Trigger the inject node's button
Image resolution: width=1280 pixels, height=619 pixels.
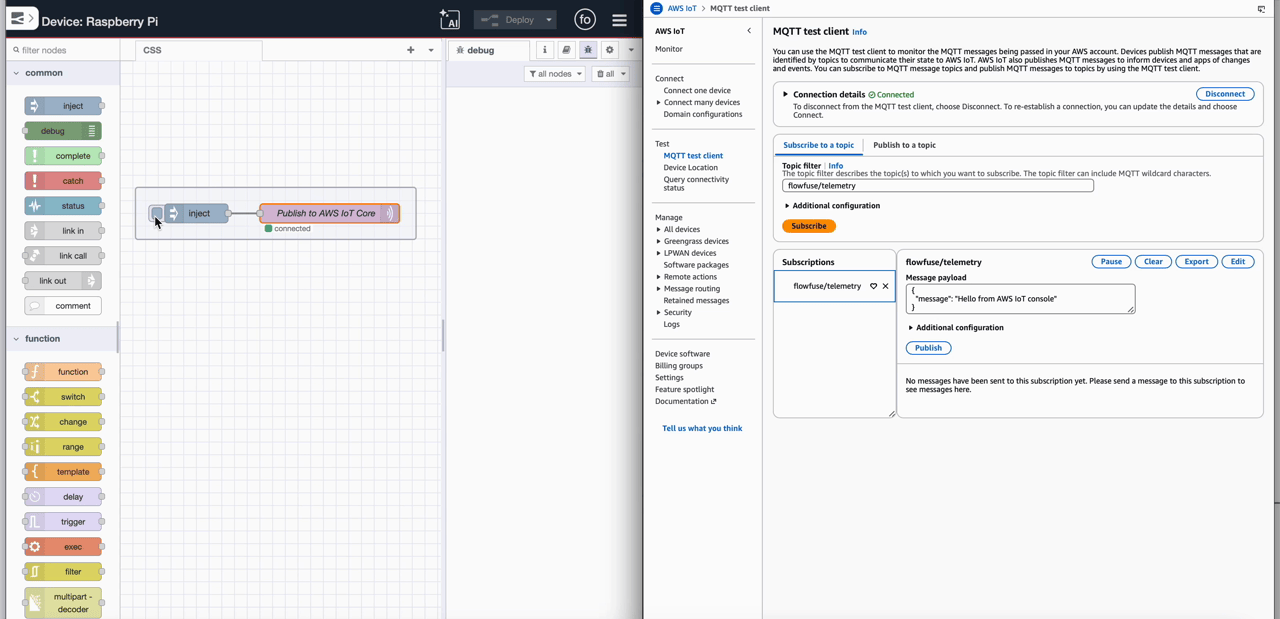coord(157,212)
